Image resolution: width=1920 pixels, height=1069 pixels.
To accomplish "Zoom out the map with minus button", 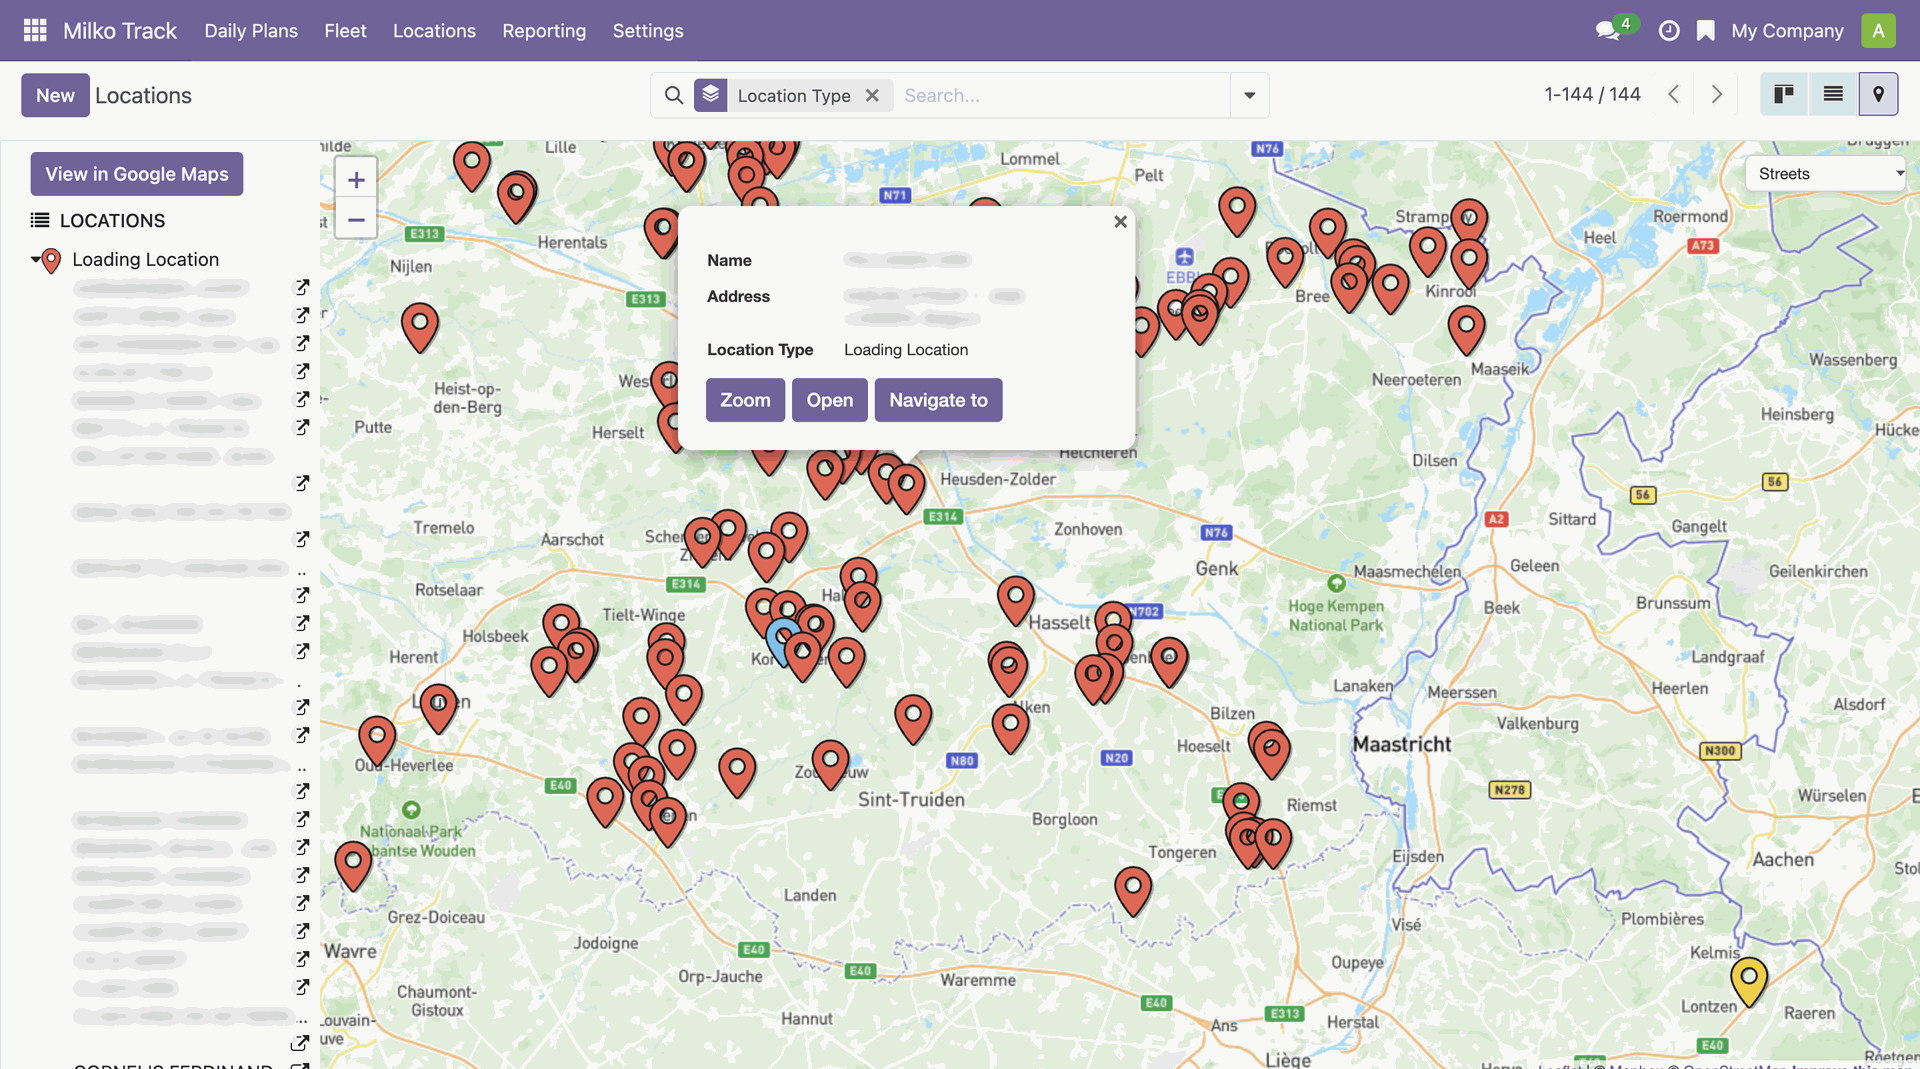I will point(356,219).
